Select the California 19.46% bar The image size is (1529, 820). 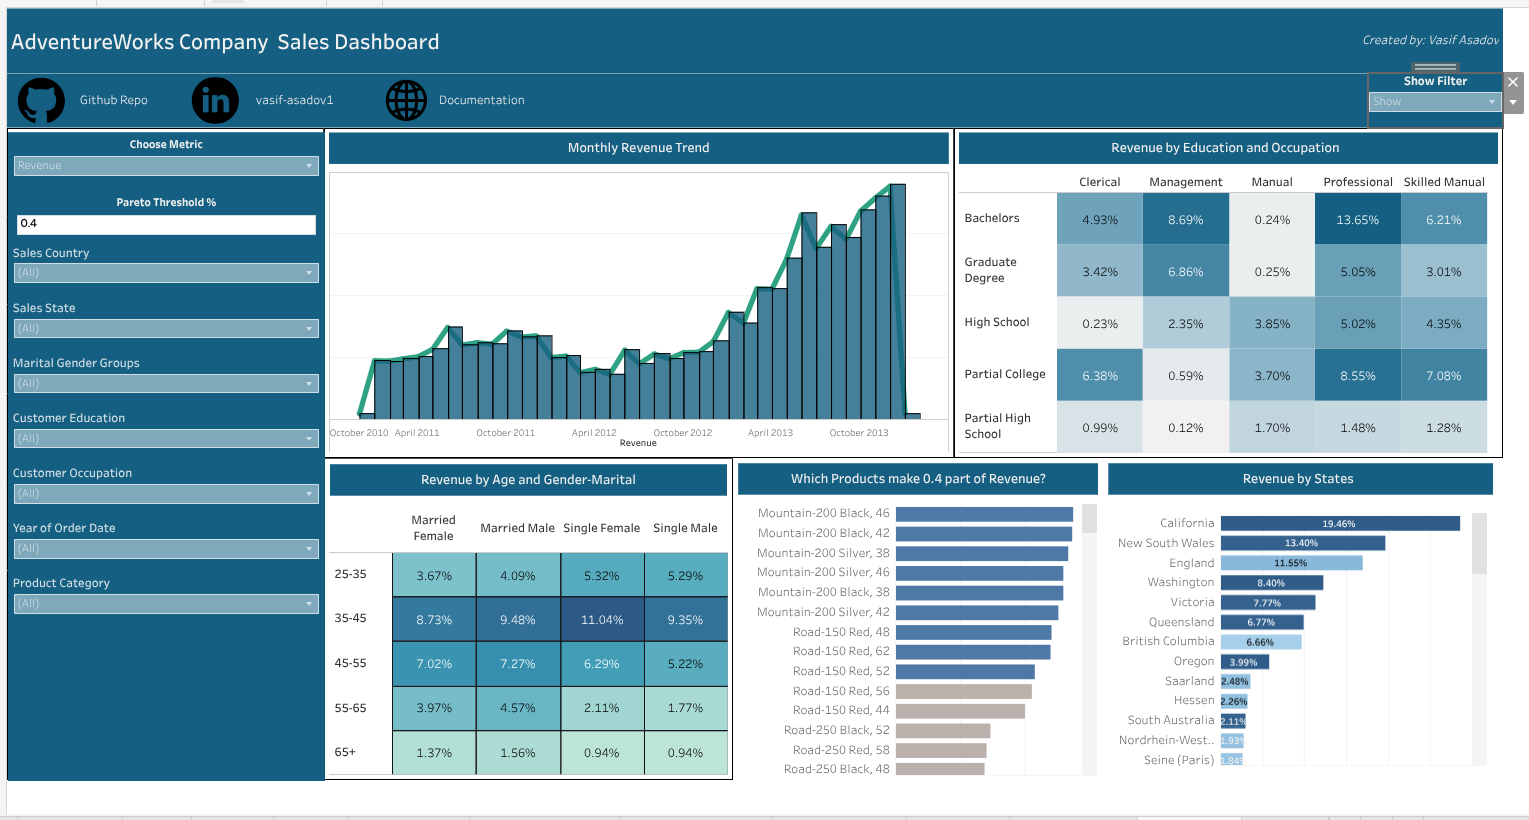point(1340,524)
